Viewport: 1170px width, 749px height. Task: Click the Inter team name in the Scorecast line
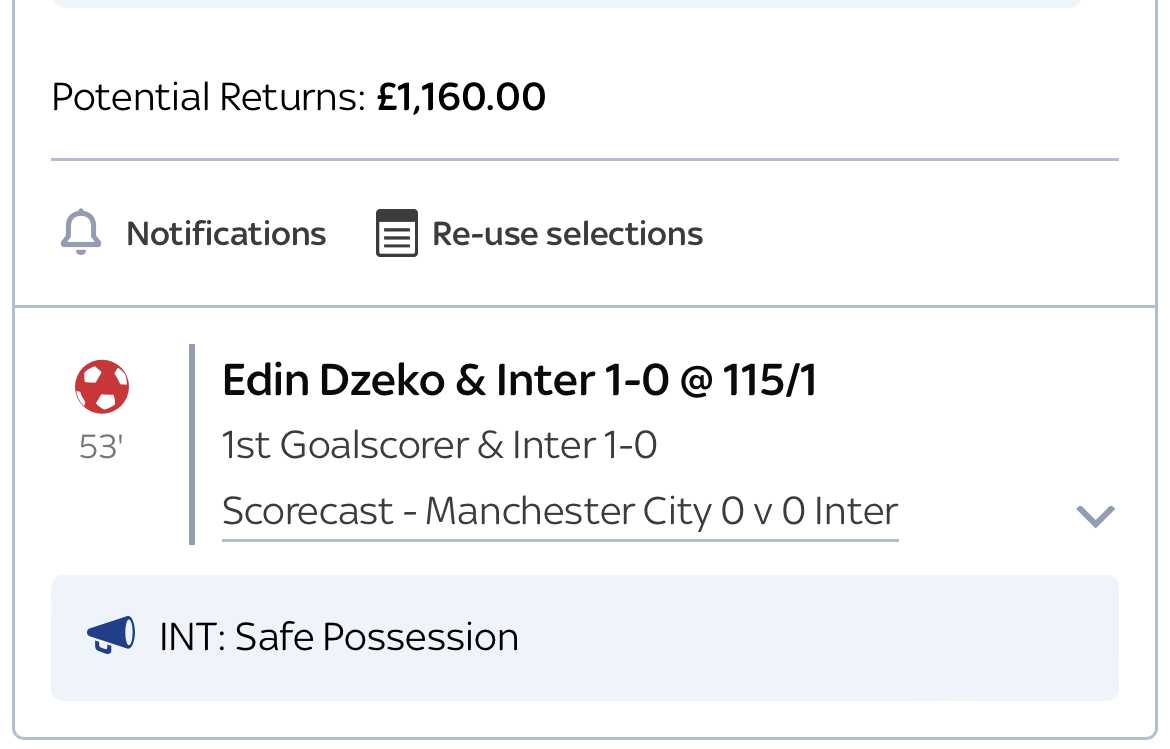(856, 512)
